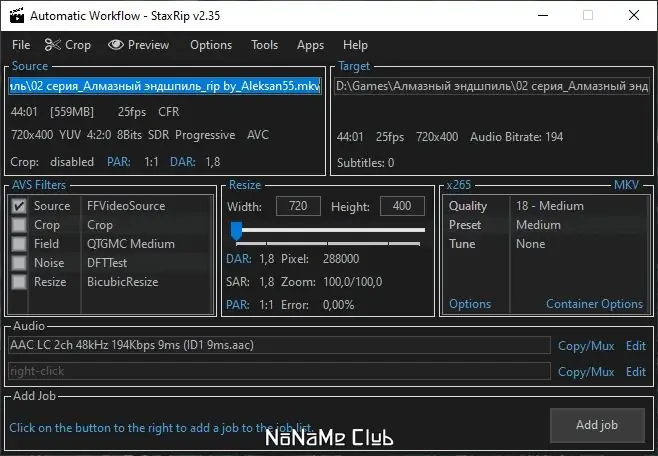Click the source DAR link
Viewport: 658px width, 456px height.
(183, 162)
